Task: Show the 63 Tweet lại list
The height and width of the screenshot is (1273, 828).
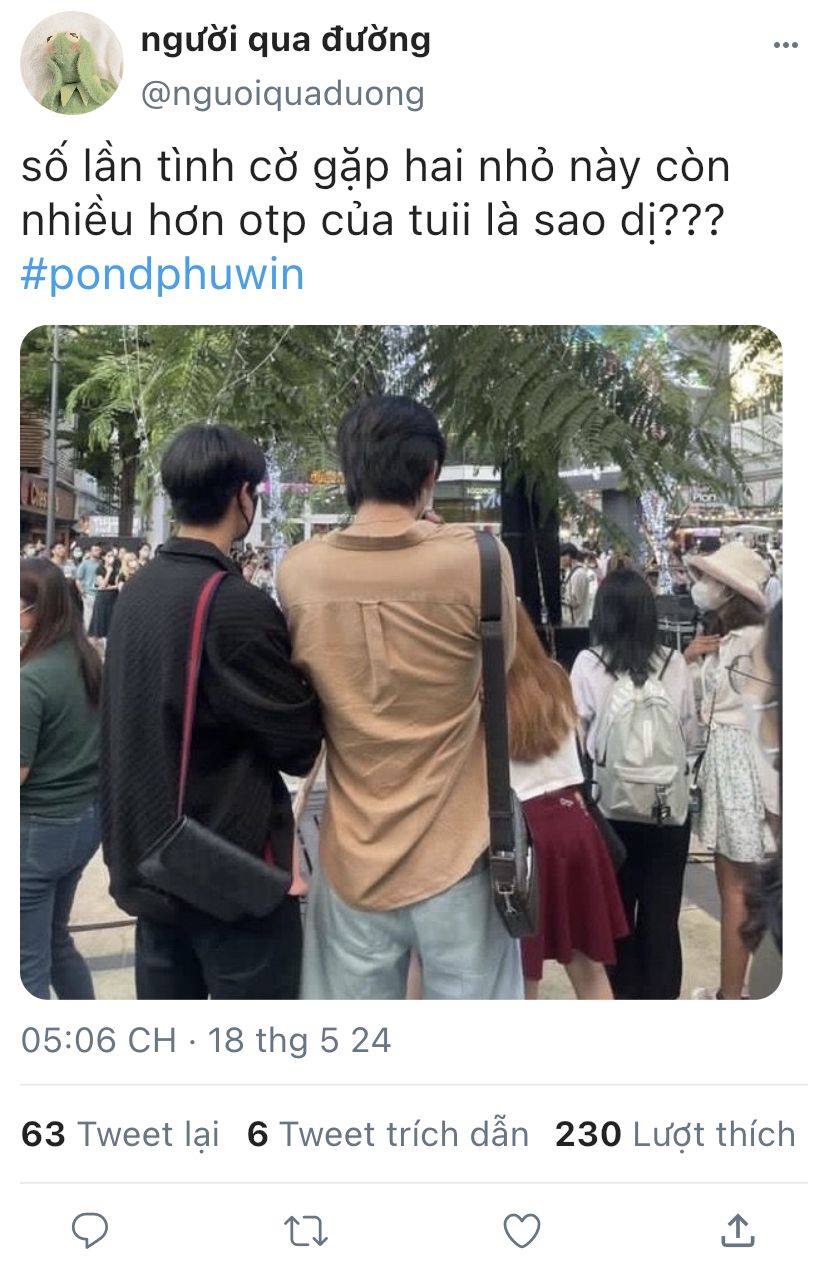Action: coord(120,1134)
